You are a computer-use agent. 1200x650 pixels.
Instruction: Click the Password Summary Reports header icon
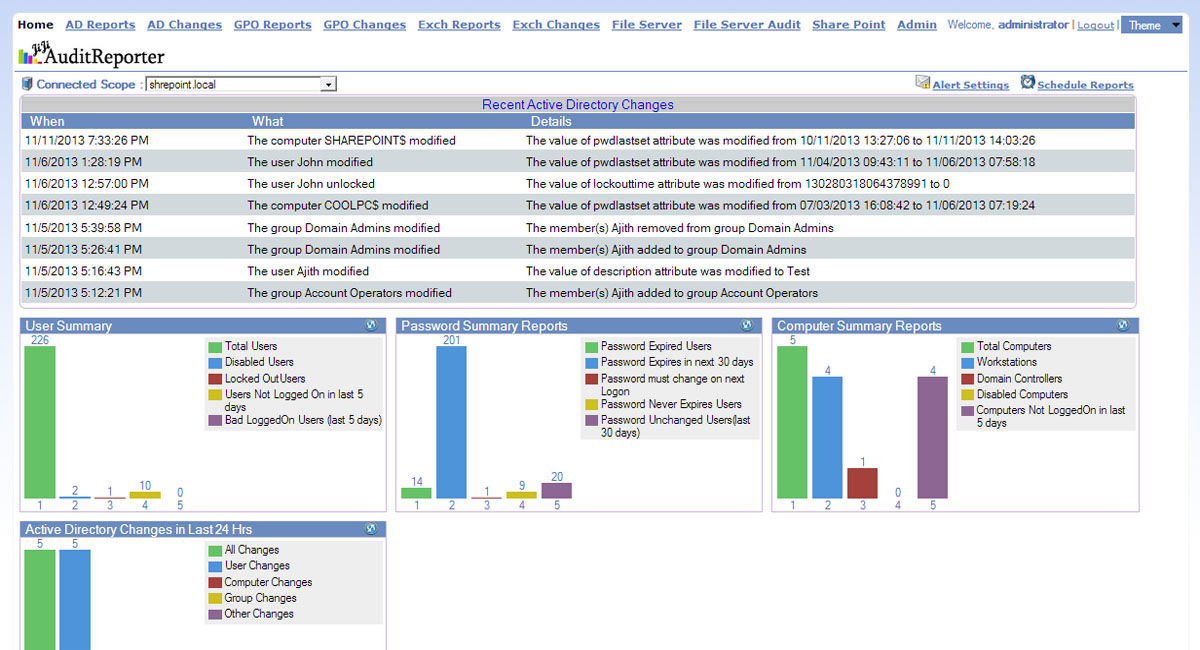click(x=747, y=325)
